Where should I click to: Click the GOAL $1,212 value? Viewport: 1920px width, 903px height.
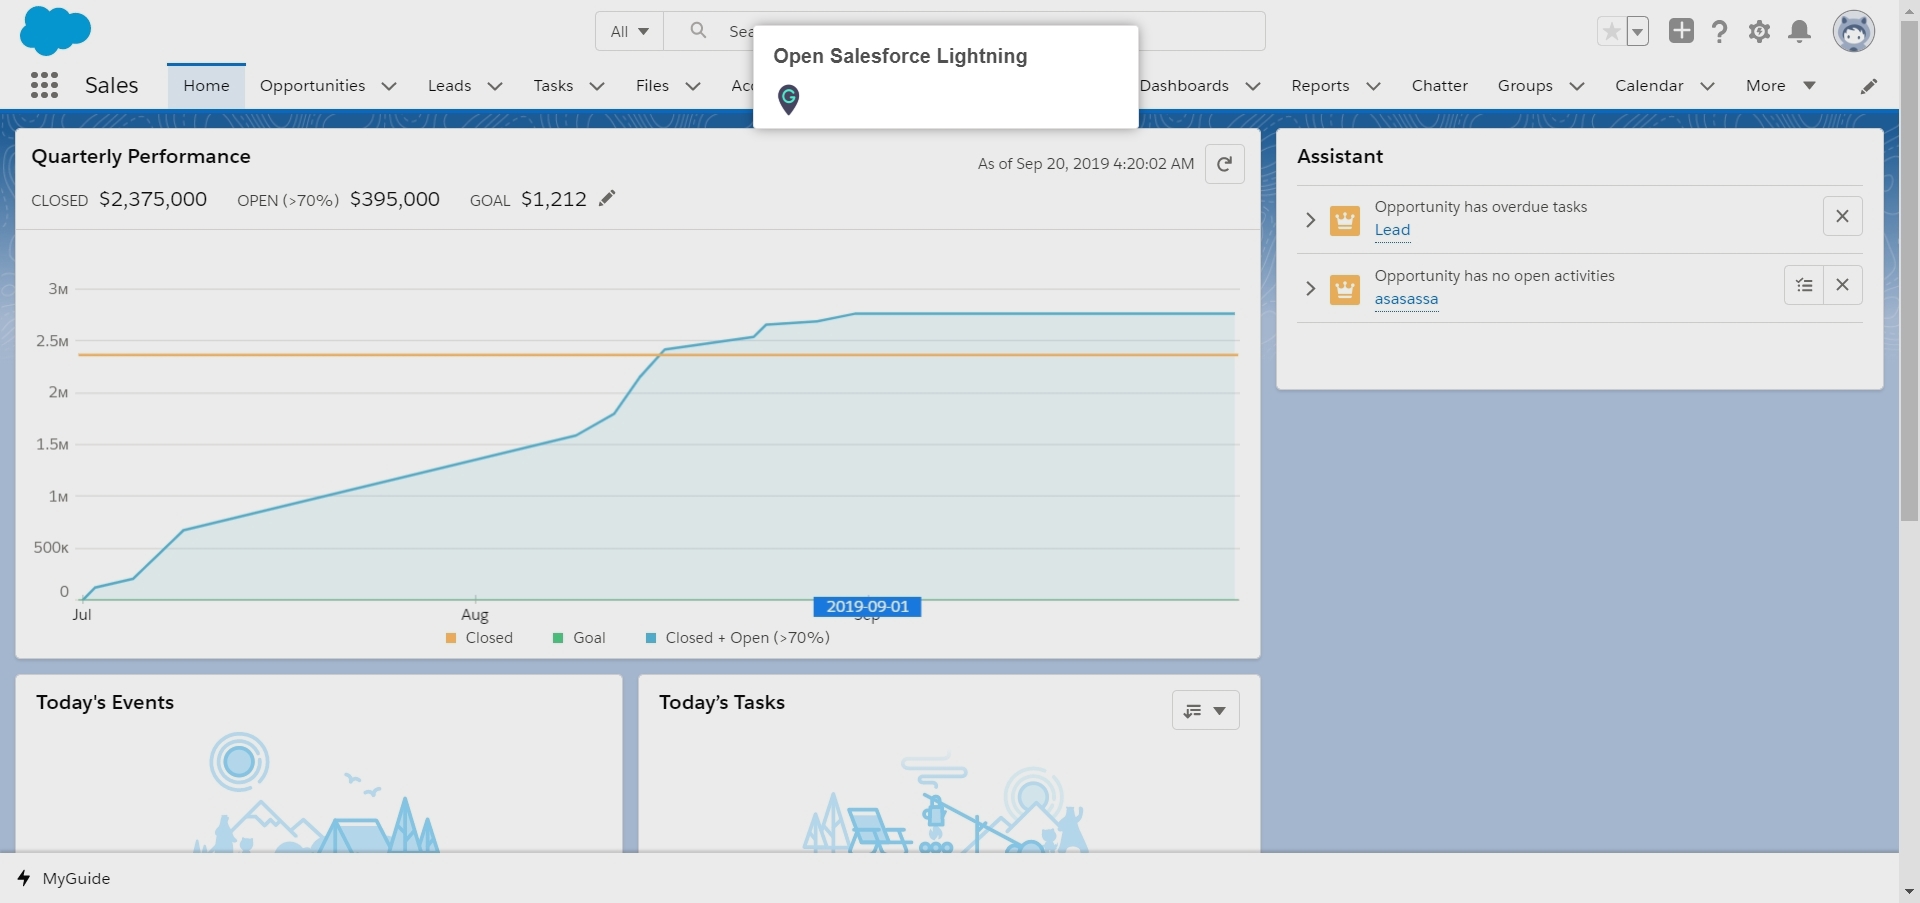click(554, 199)
